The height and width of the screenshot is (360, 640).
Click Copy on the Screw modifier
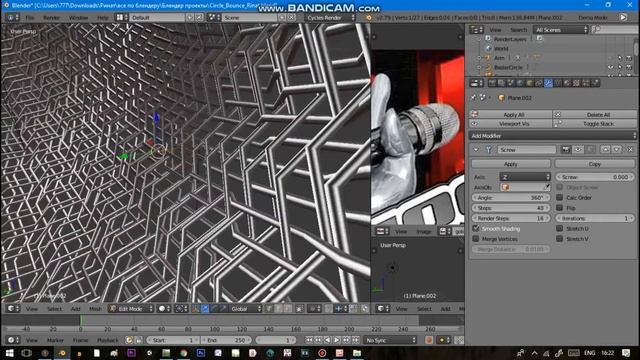pyautogui.click(x=595, y=164)
